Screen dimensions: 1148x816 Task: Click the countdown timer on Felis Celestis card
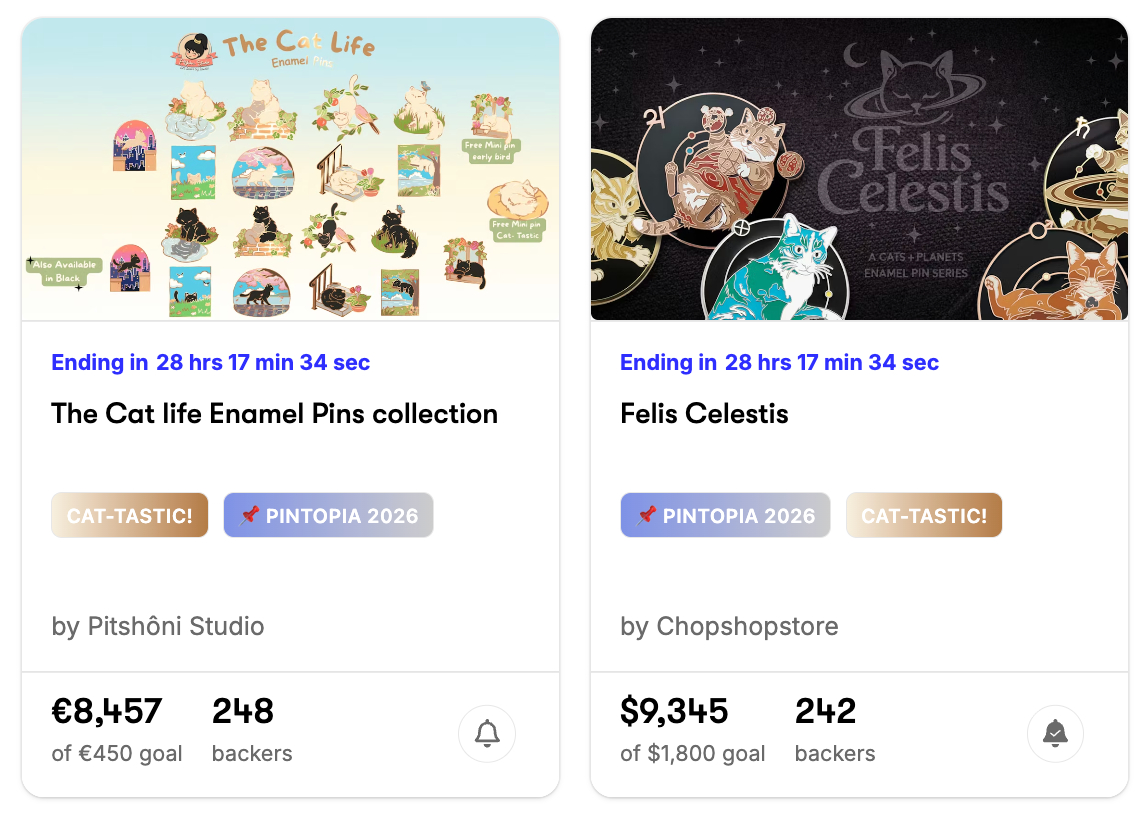pos(780,363)
